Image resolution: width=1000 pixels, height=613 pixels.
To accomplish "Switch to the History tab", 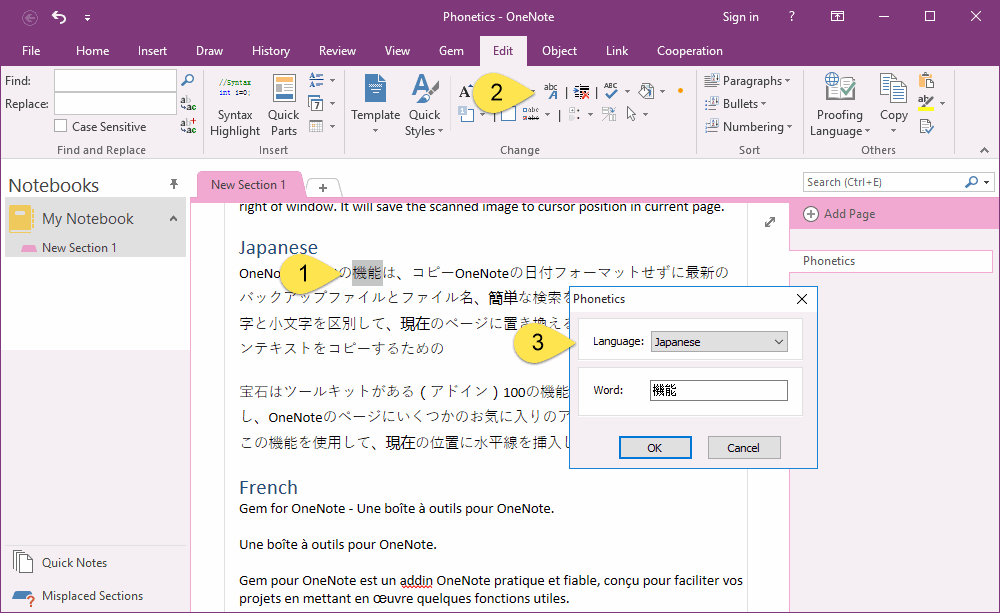I will (270, 50).
